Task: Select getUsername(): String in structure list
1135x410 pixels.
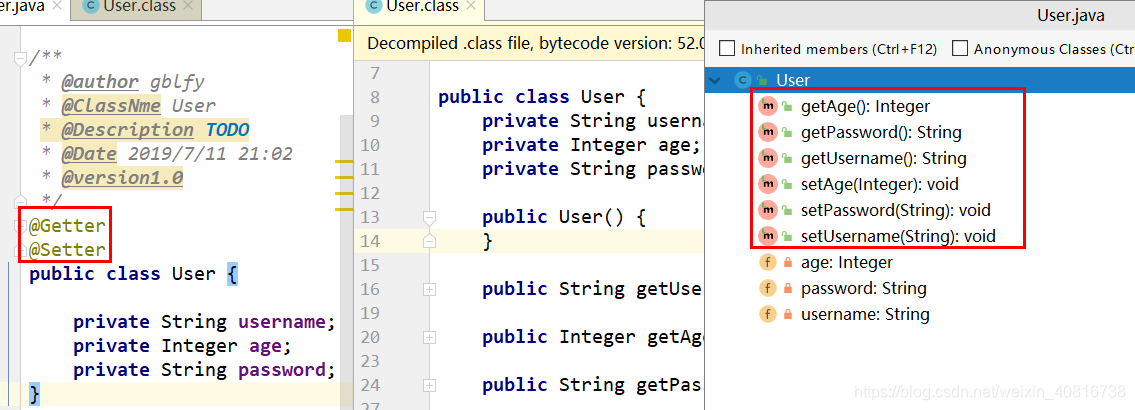Action: click(x=883, y=158)
